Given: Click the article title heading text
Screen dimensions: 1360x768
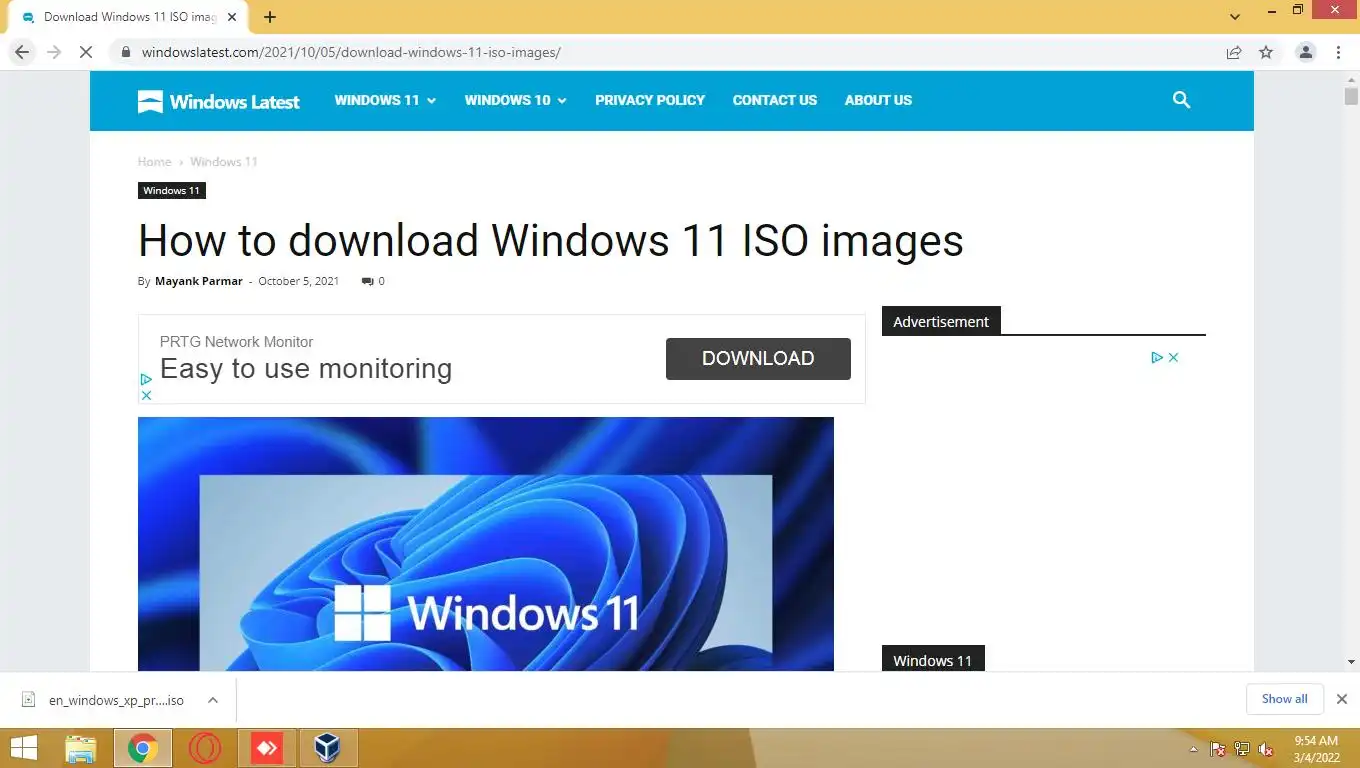Looking at the screenshot, I should [551, 241].
